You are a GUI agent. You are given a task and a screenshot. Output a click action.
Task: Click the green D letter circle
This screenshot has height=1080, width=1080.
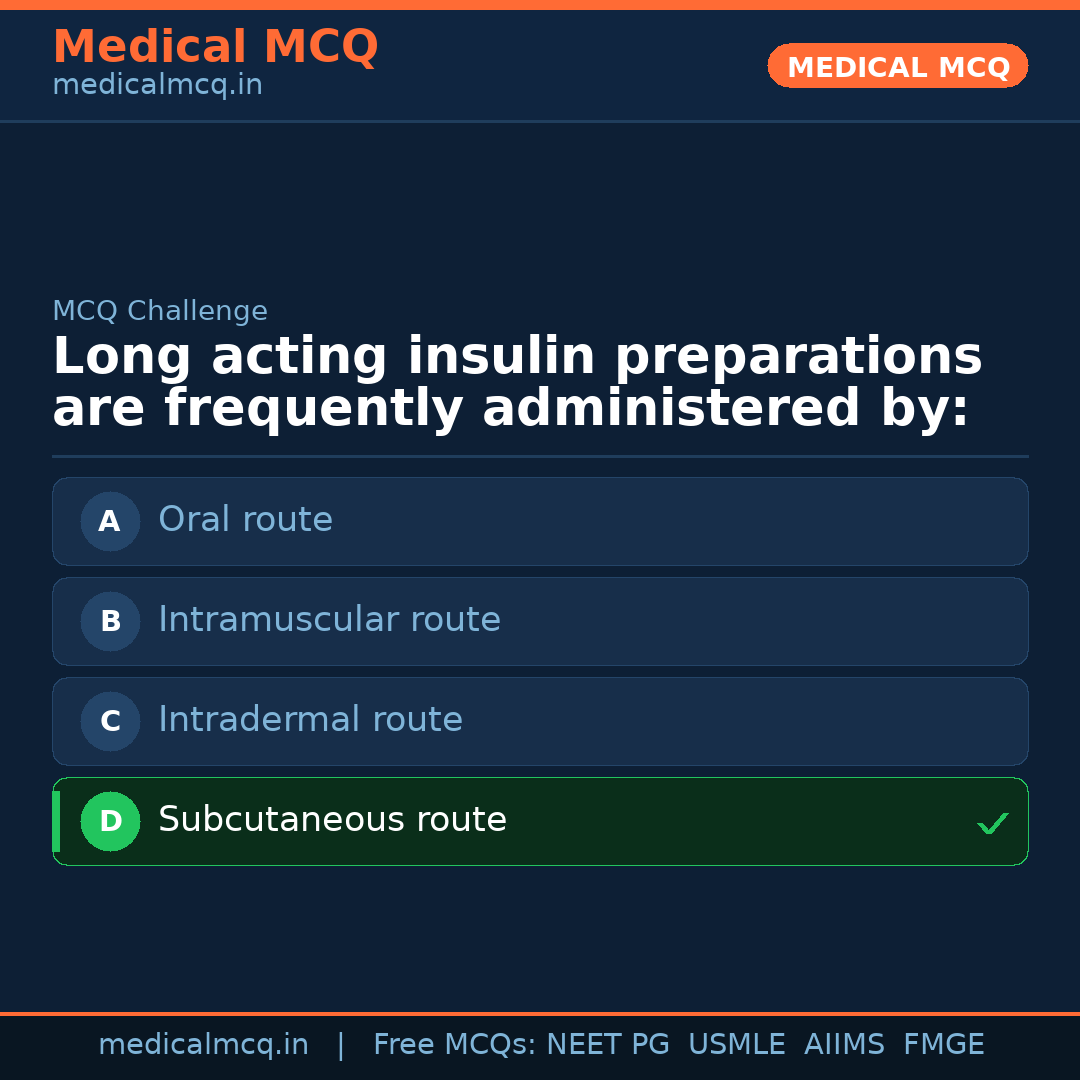(x=110, y=821)
